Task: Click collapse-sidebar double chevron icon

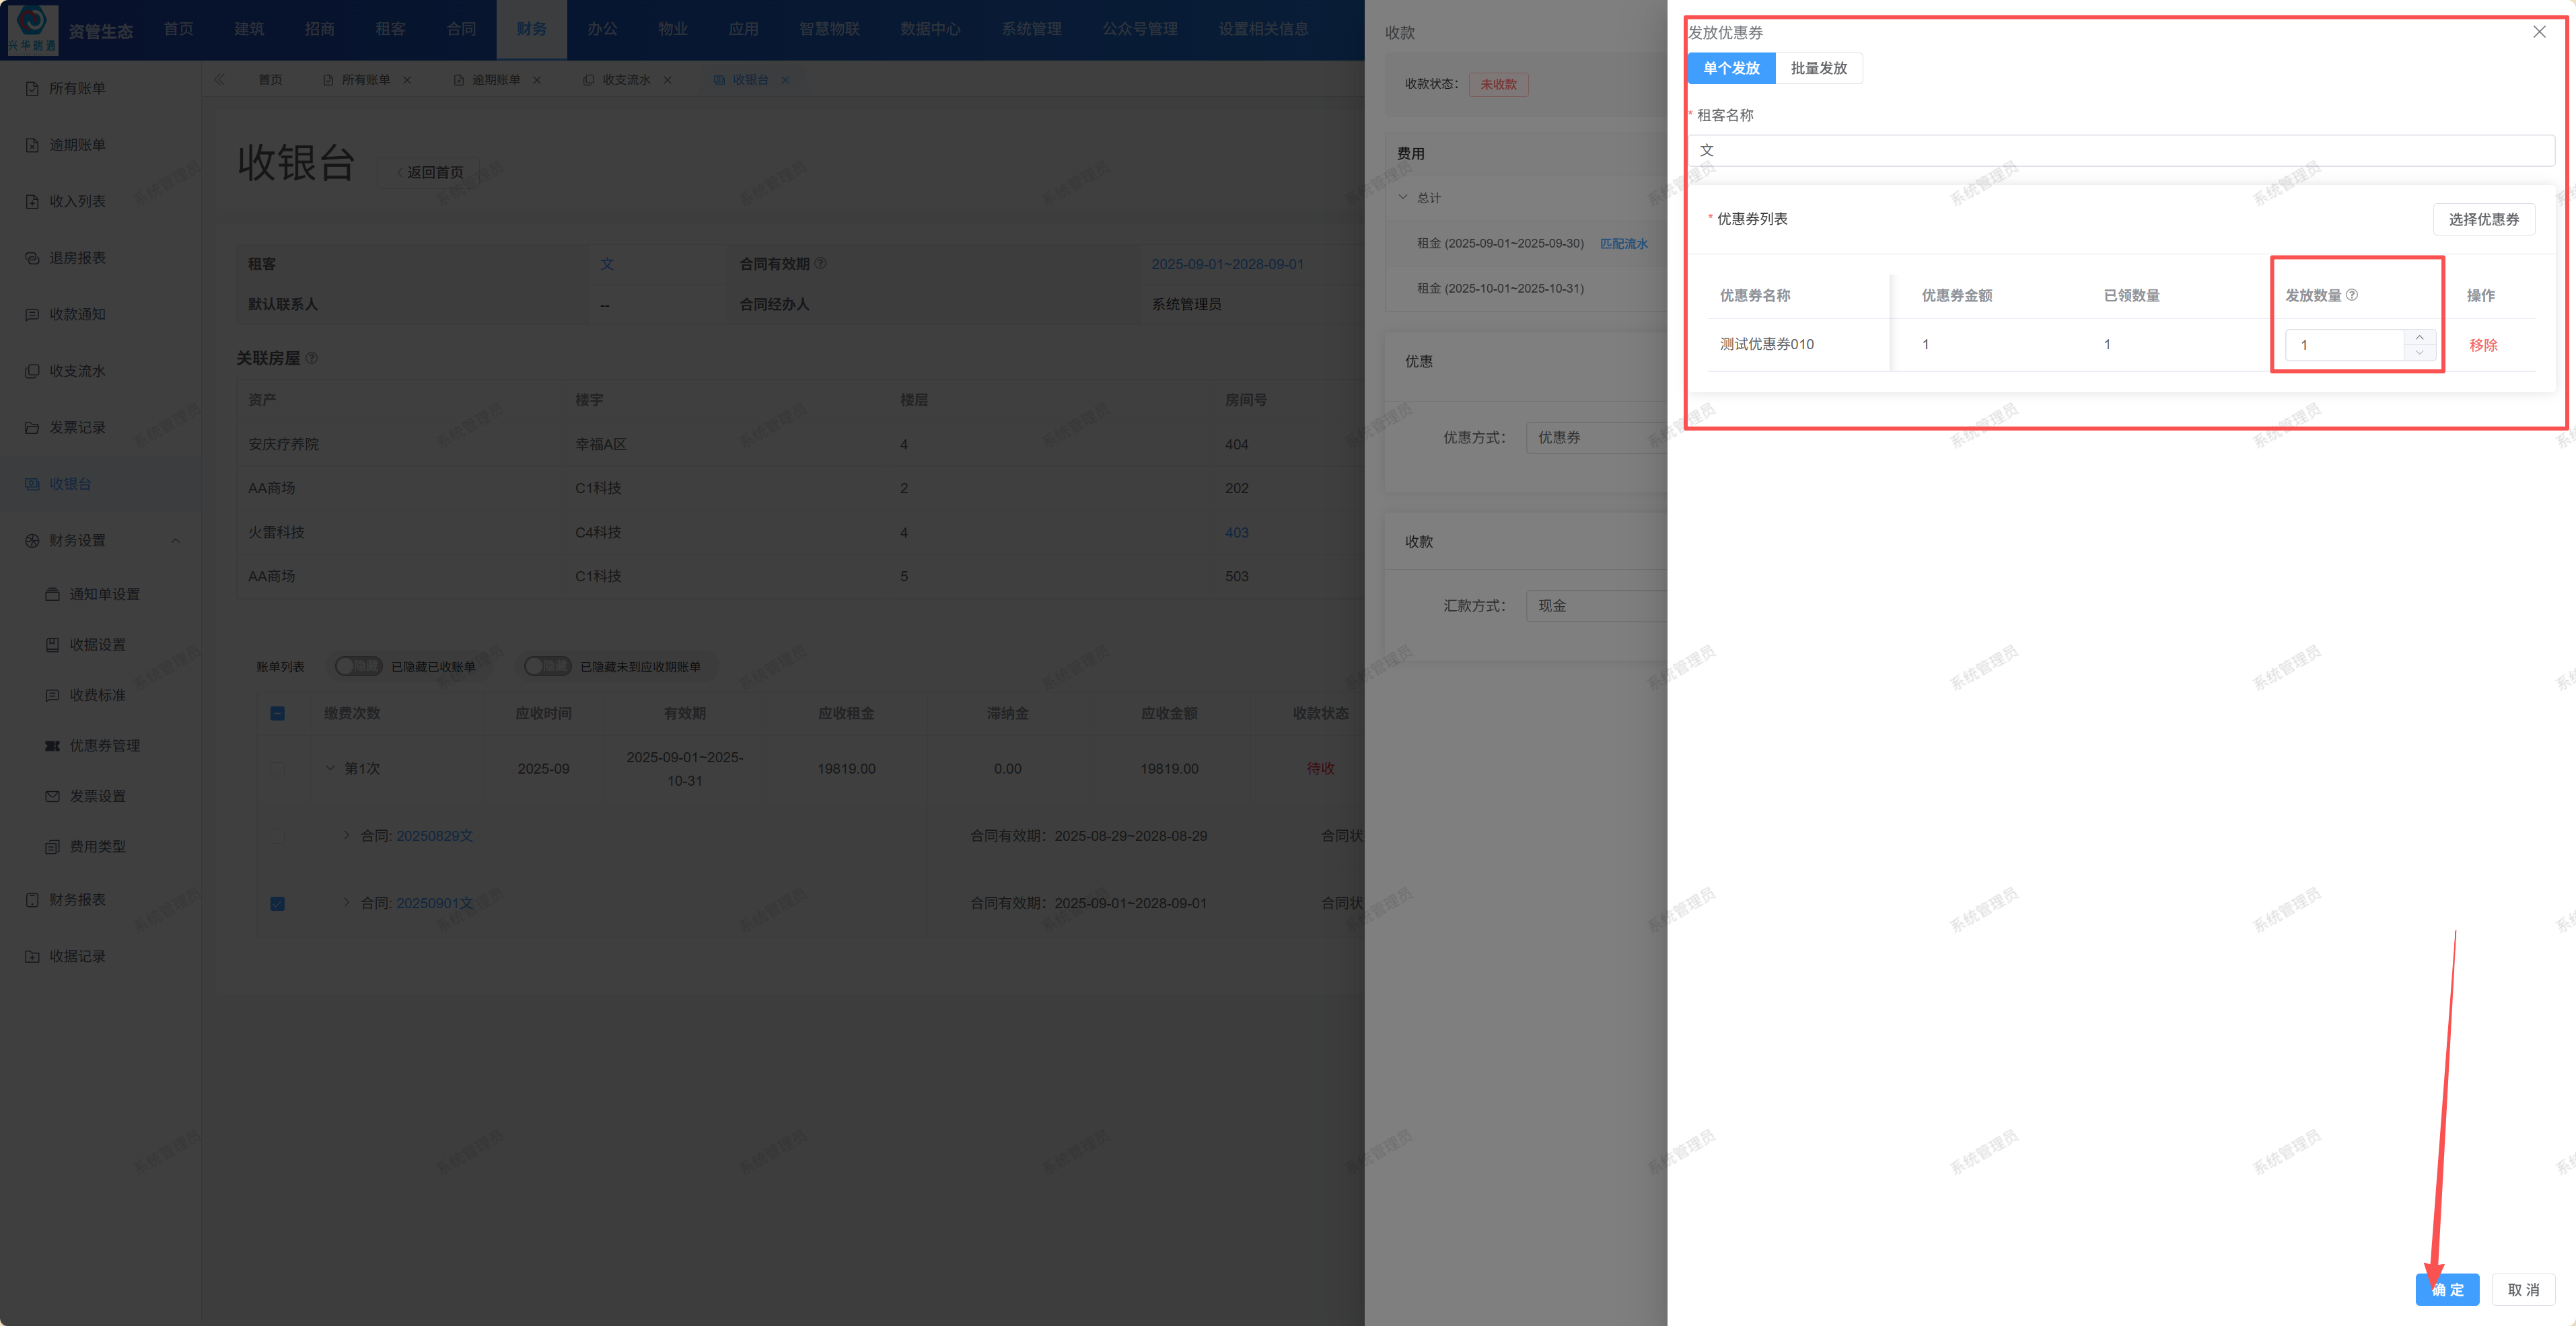Action: coord(219,79)
